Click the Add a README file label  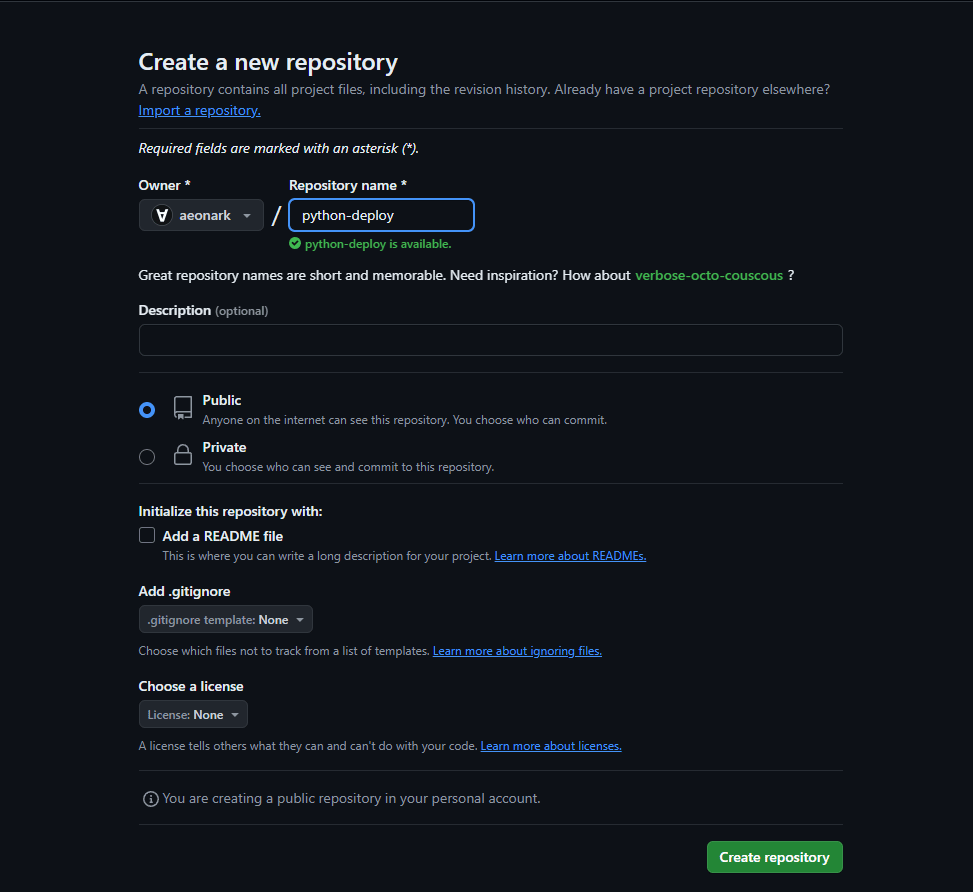[x=223, y=536]
